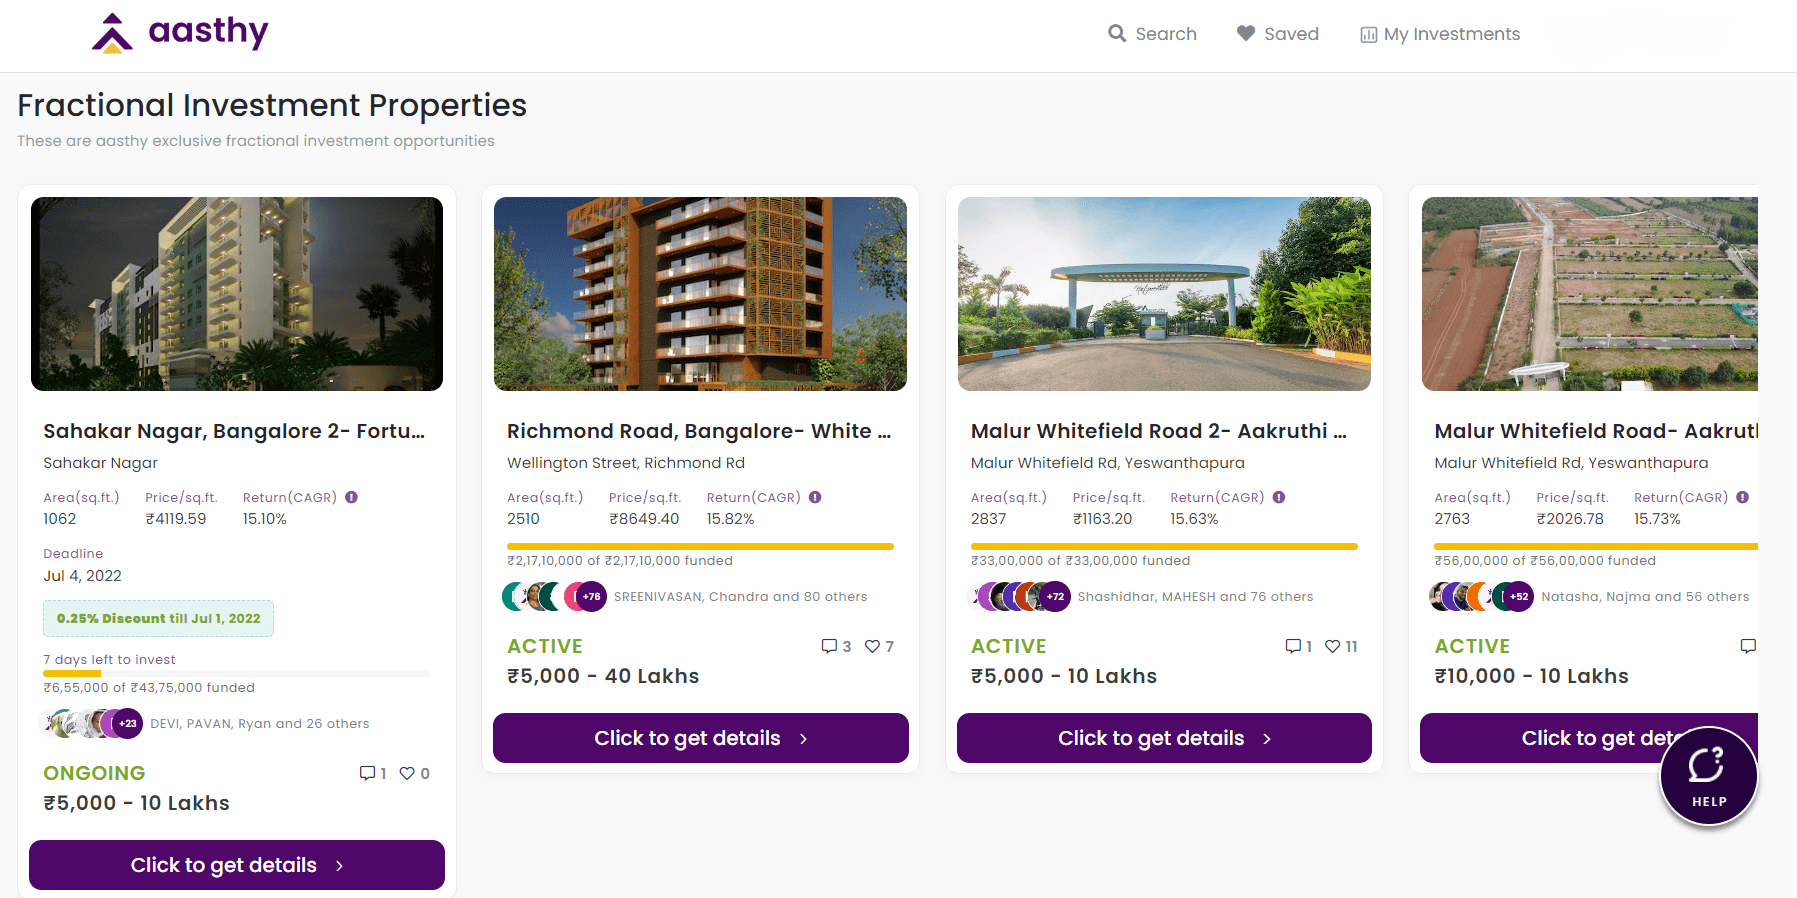Open My Investments chart icon

[1368, 35]
